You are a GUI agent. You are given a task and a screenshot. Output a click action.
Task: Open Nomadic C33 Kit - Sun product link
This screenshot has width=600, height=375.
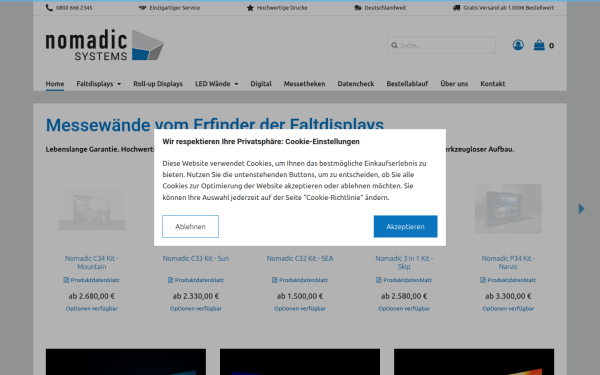click(196, 258)
